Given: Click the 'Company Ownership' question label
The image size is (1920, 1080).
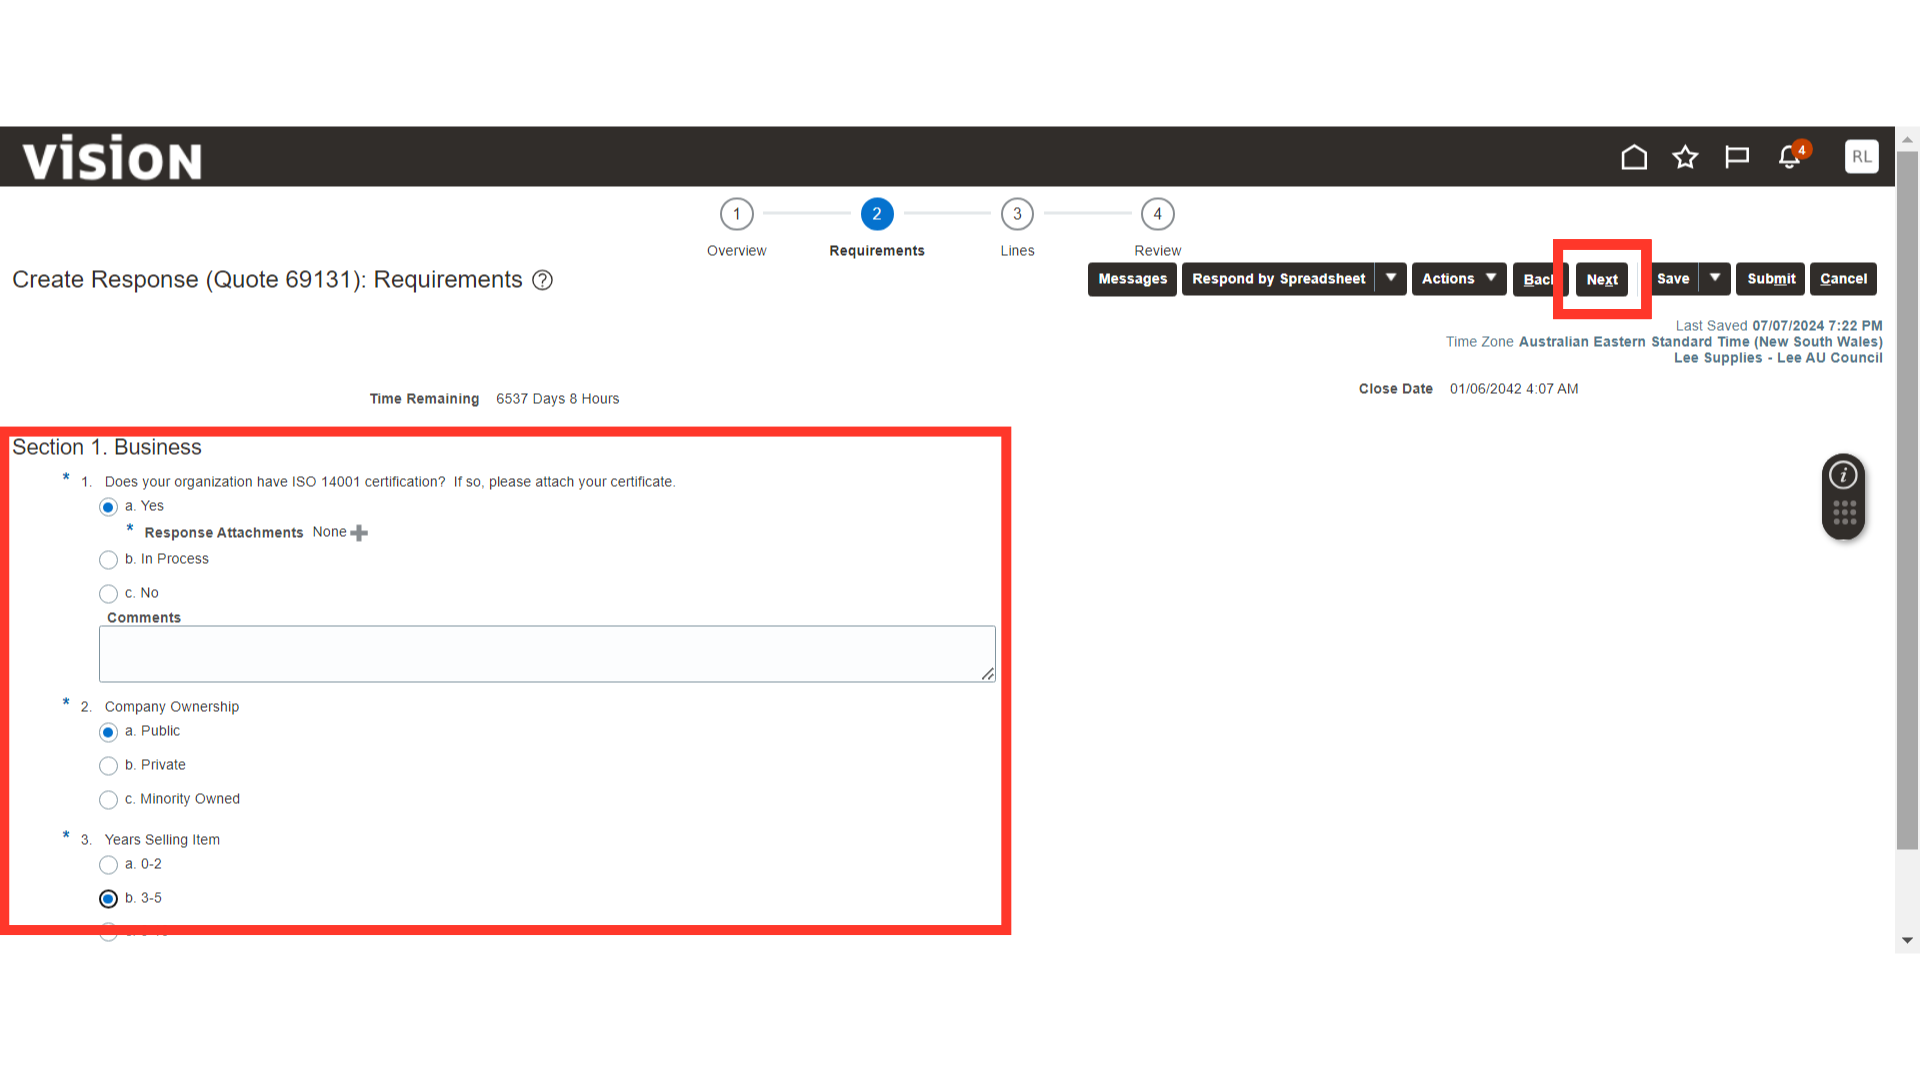Looking at the screenshot, I should (172, 707).
